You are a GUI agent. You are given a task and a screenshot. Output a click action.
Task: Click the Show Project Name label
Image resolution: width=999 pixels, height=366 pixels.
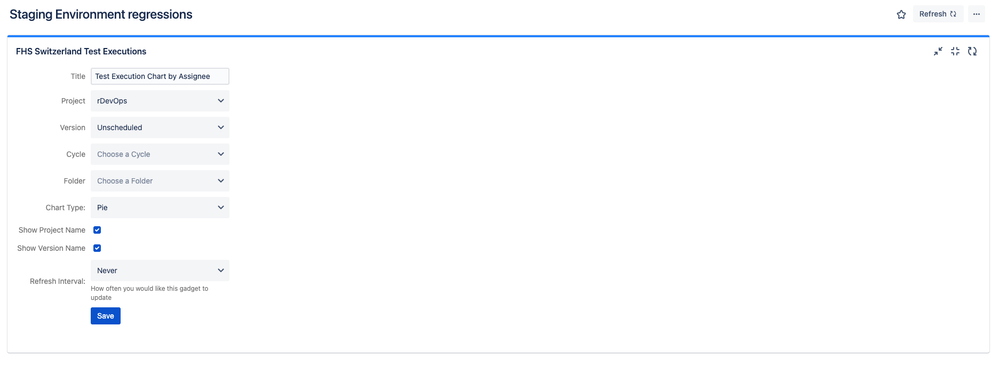pyautogui.click(x=52, y=230)
